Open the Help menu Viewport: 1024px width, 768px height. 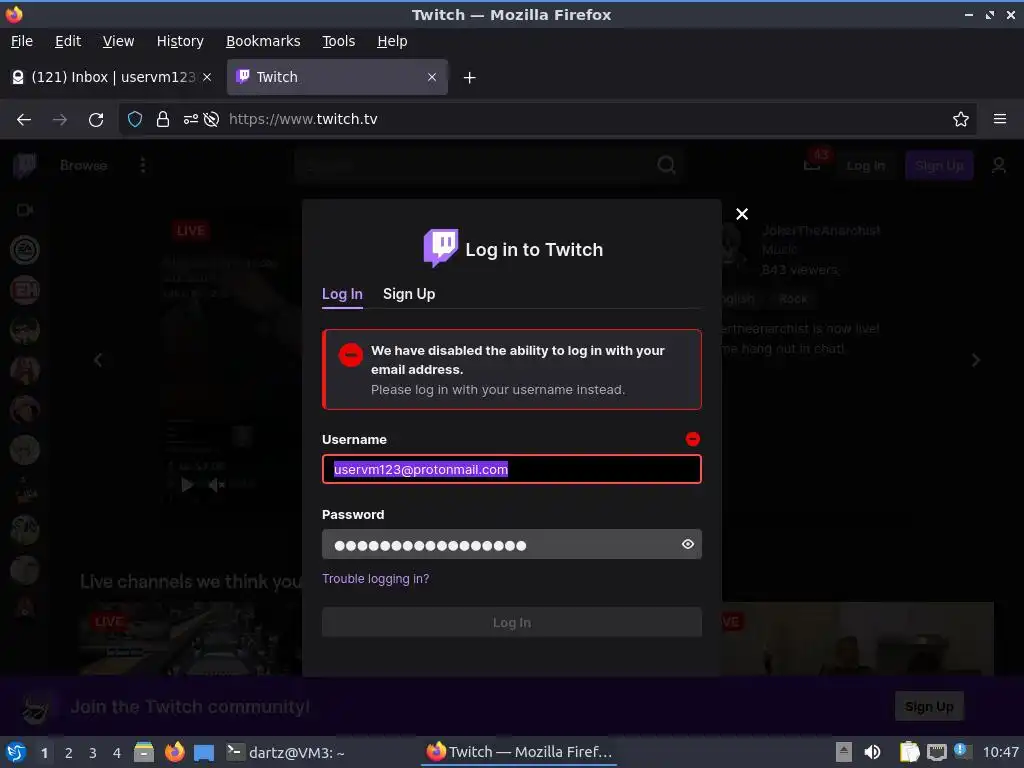(392, 41)
